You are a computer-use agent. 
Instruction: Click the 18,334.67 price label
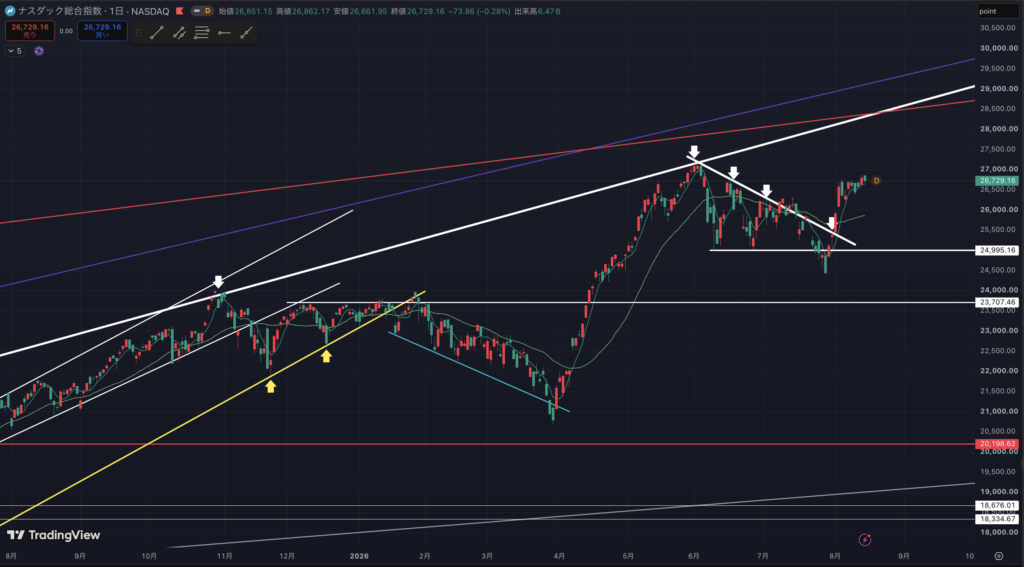click(x=997, y=519)
